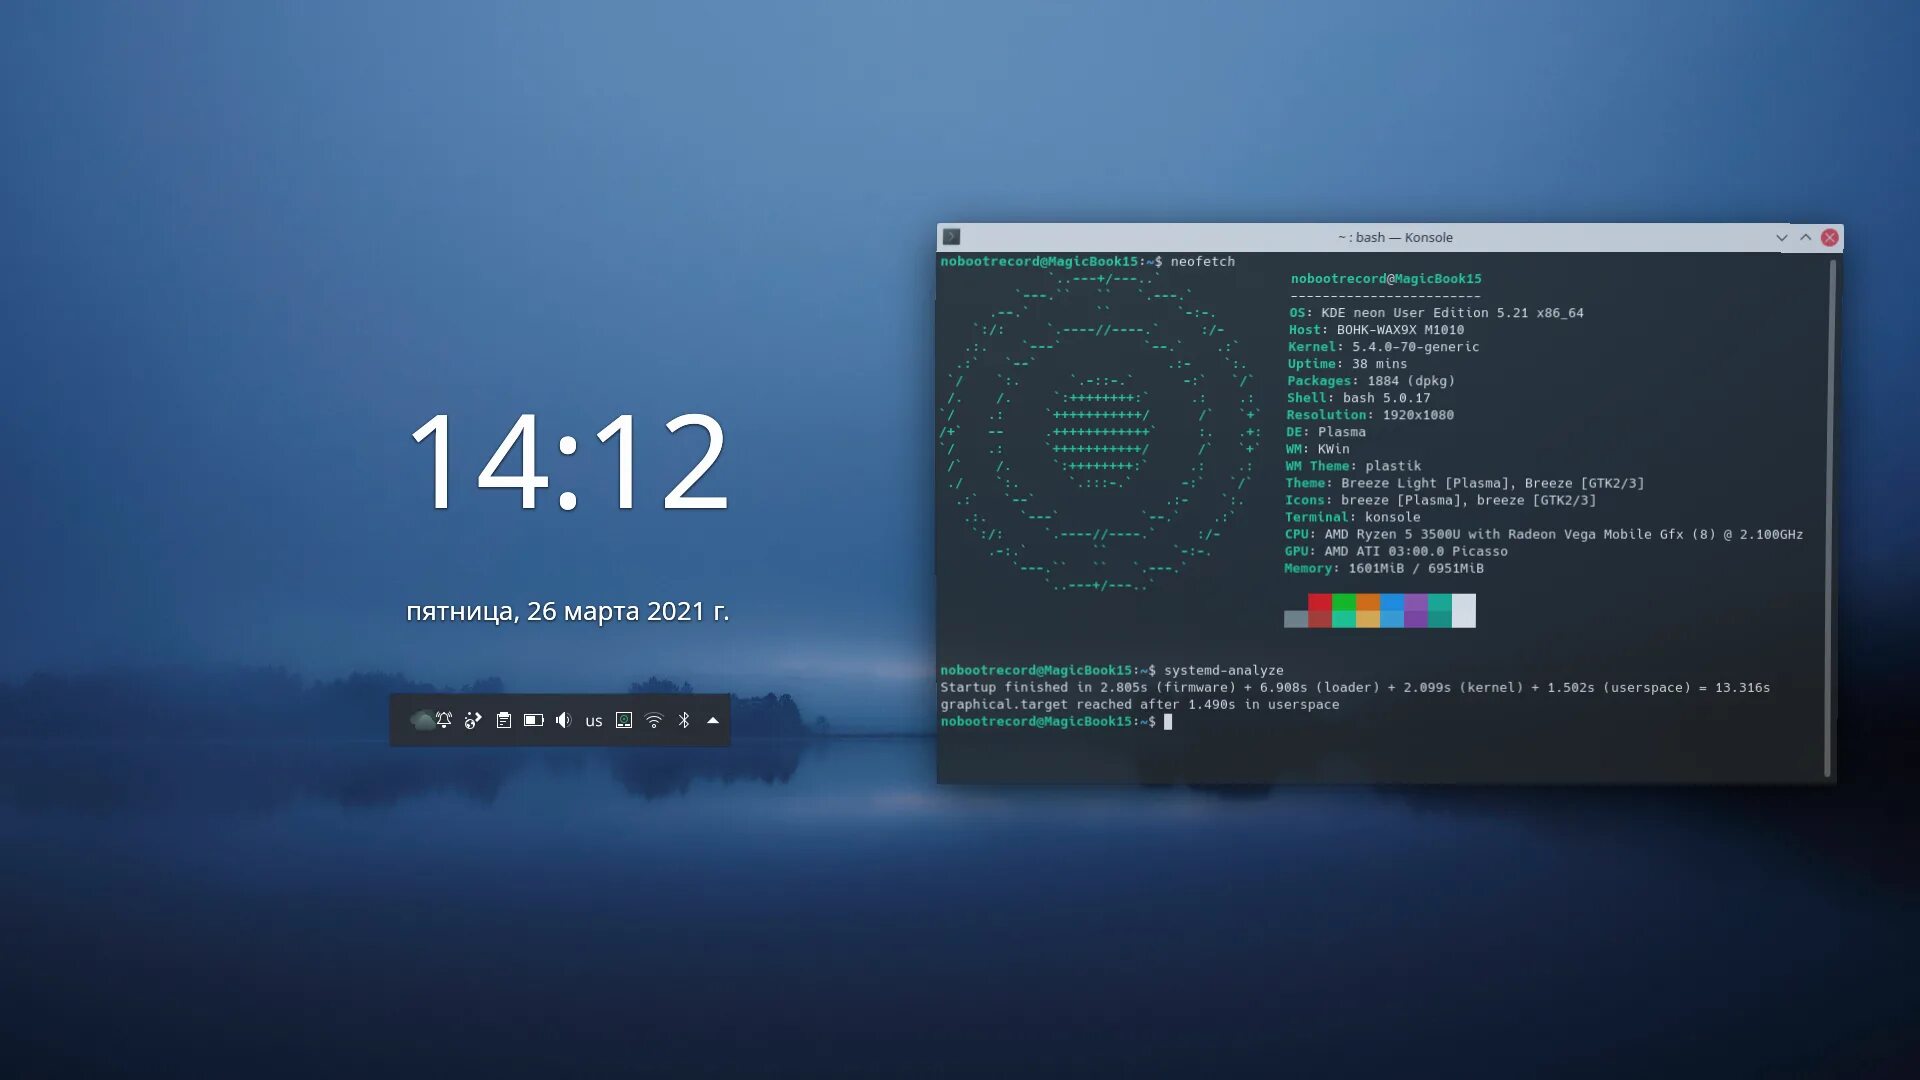Open notifications bell icon in tray
This screenshot has height=1080, width=1920.
click(444, 720)
